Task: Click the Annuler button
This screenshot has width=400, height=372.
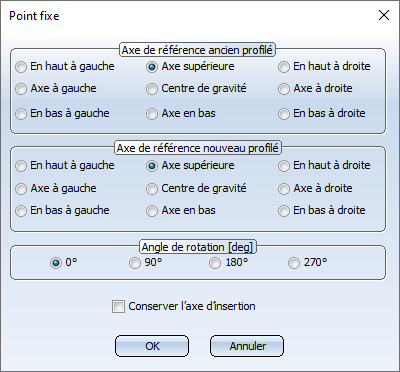Action: click(247, 346)
